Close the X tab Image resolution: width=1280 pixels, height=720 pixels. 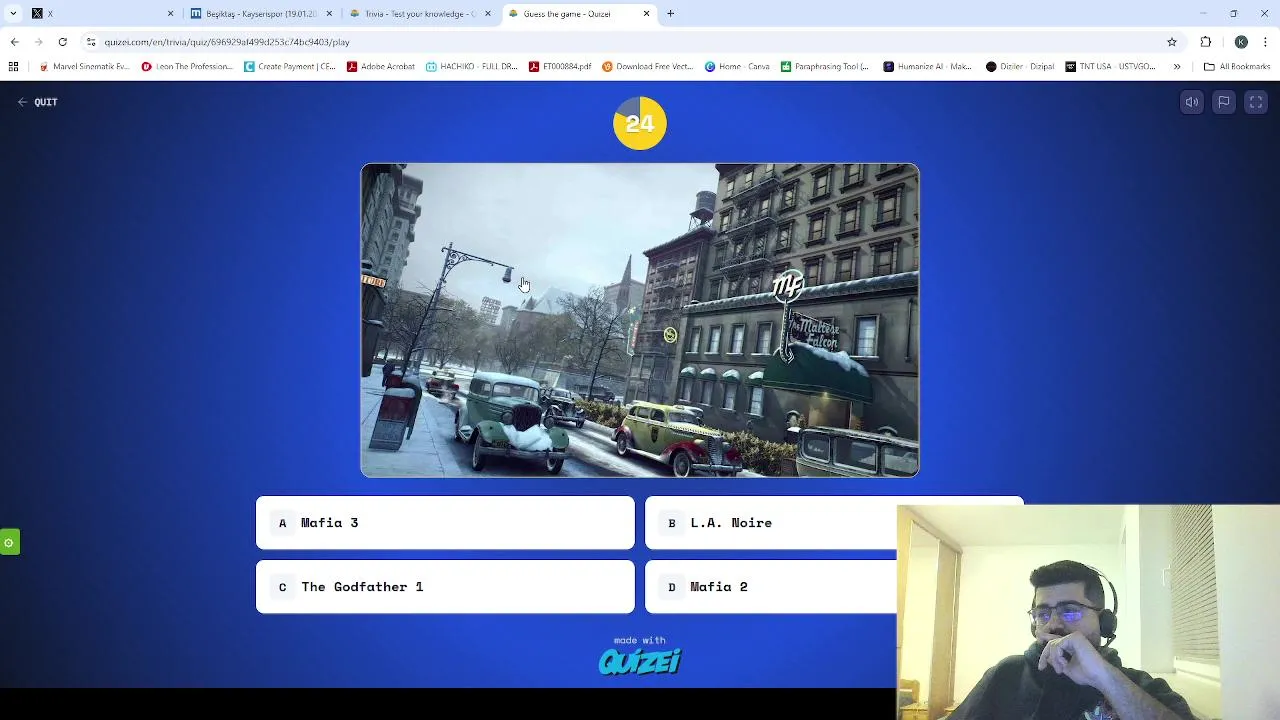tap(170, 14)
